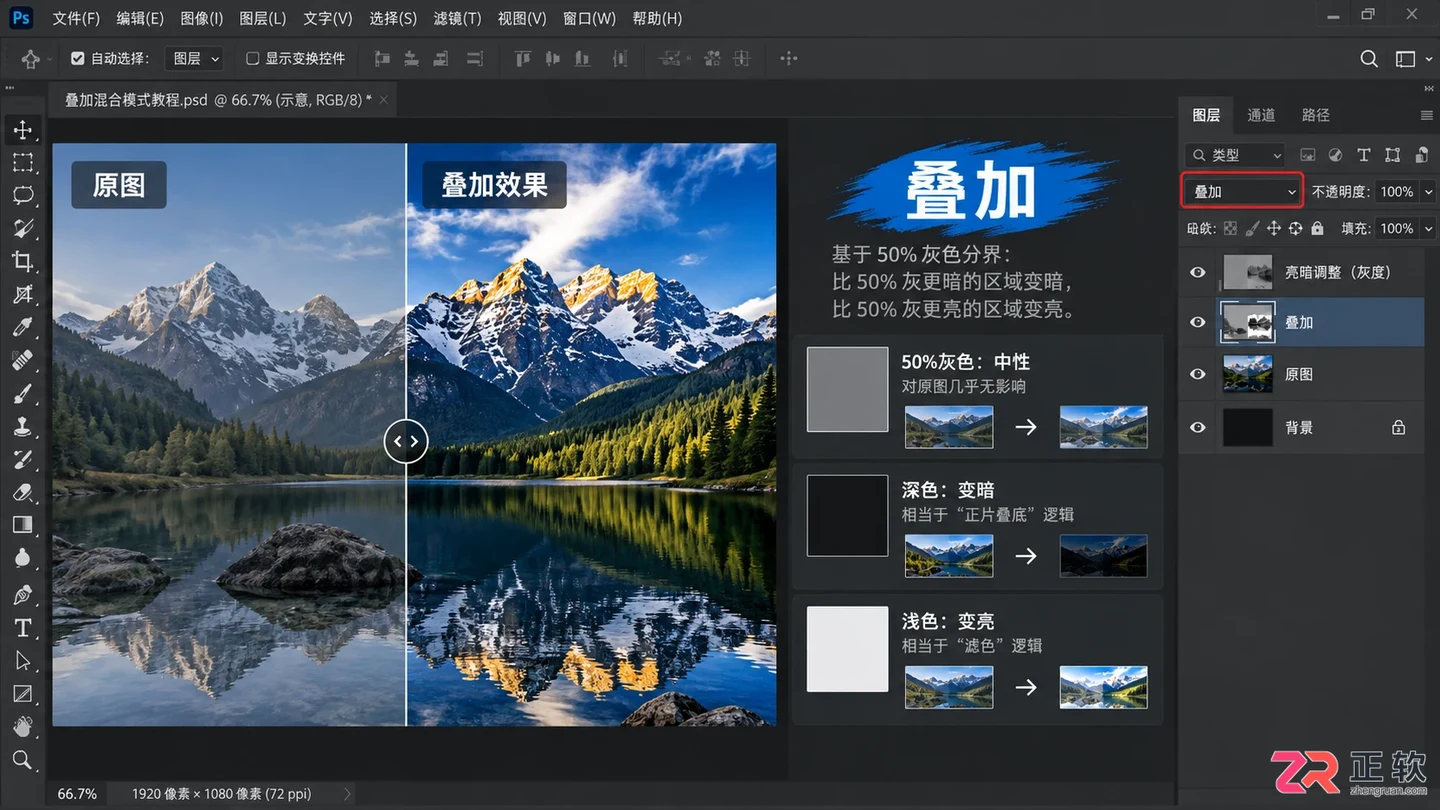The width and height of the screenshot is (1440, 810).
Task: Select the Pen tool
Action: pyautogui.click(x=22, y=595)
